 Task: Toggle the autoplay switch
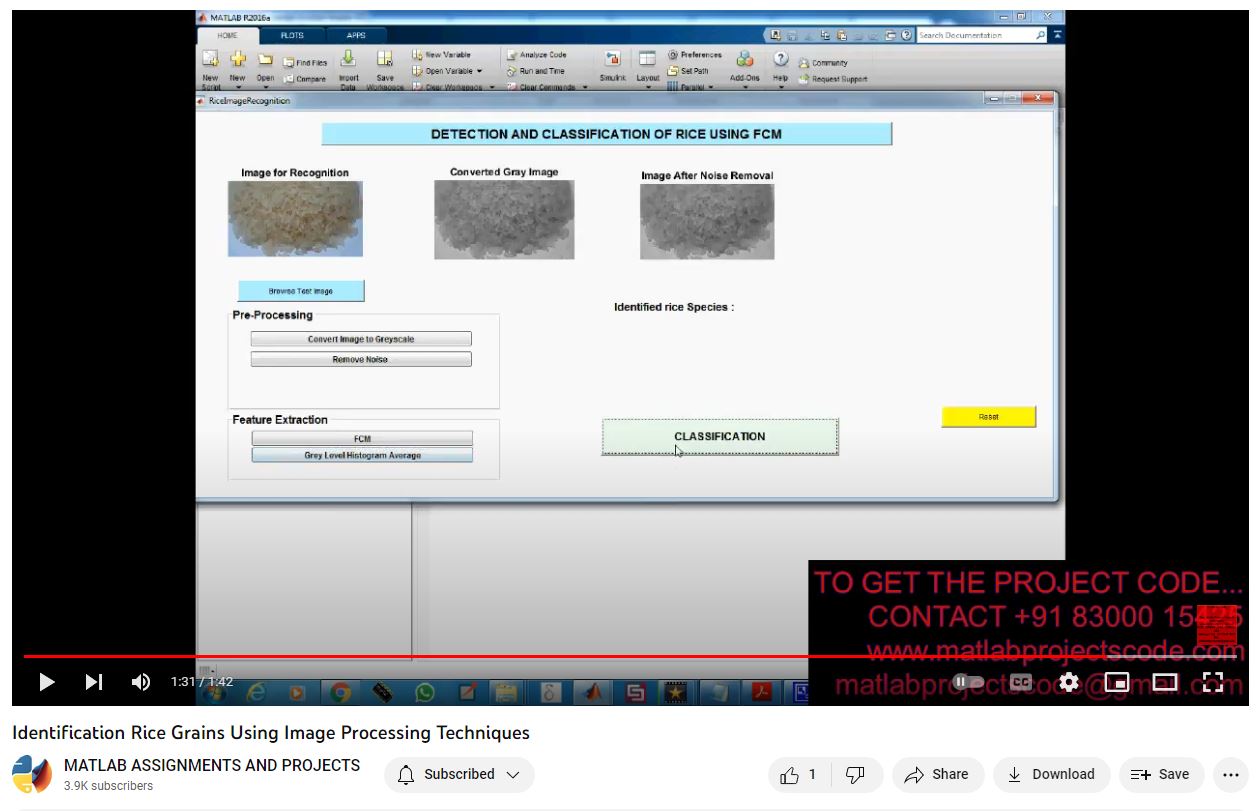pyautogui.click(x=969, y=682)
